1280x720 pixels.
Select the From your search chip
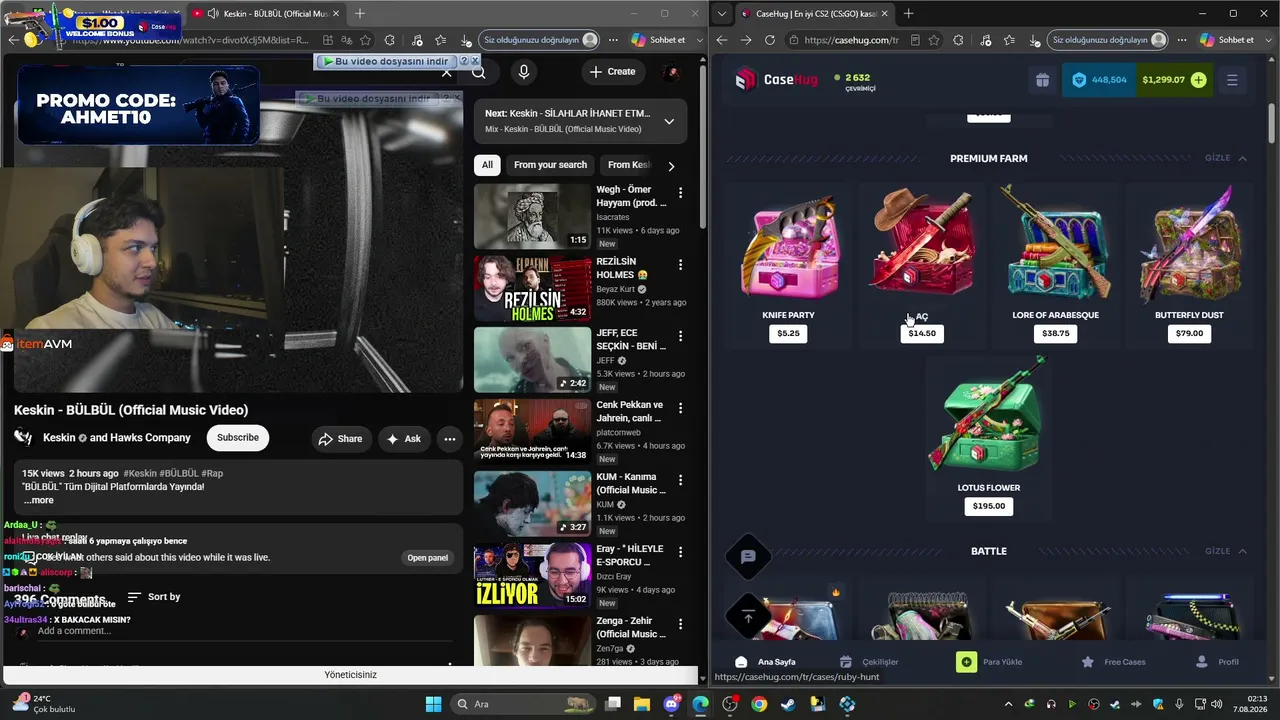tap(550, 165)
